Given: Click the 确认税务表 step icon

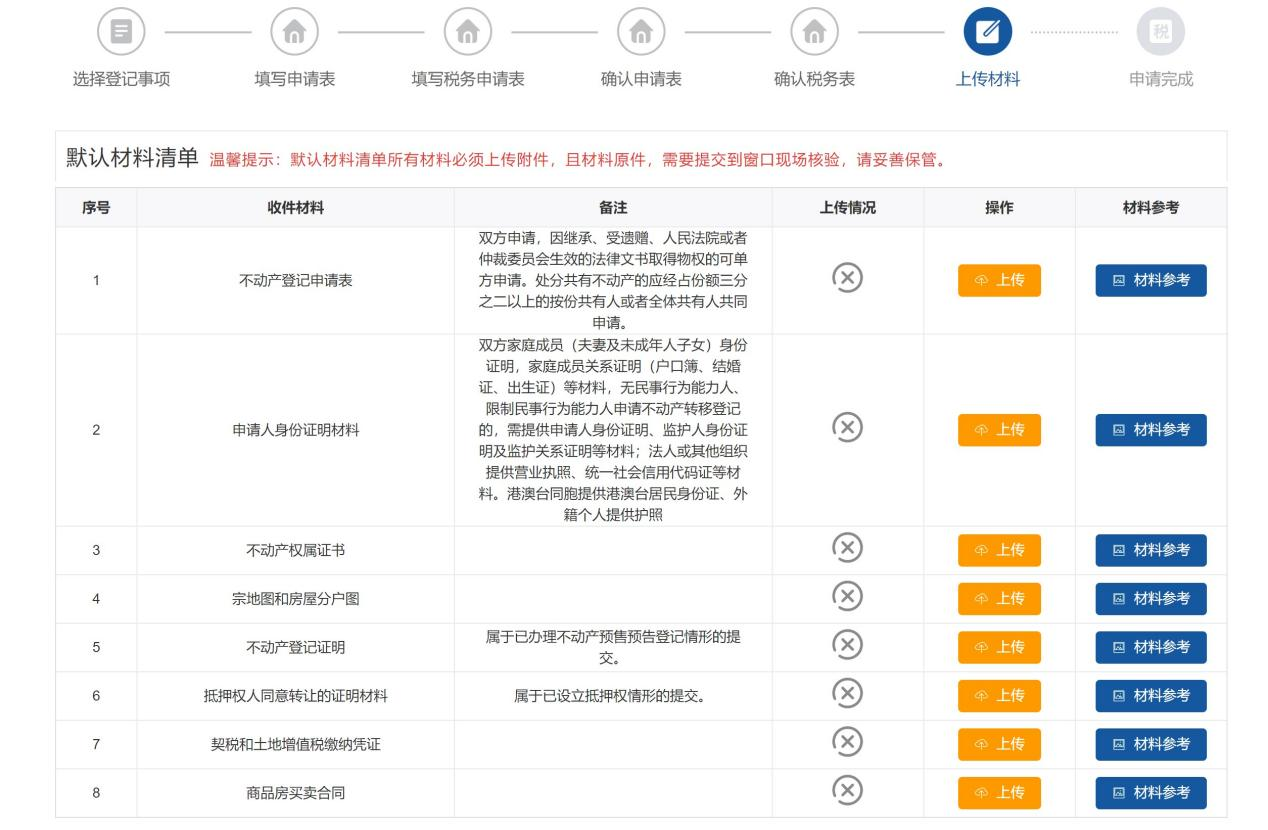Looking at the screenshot, I should pyautogui.click(x=815, y=32).
